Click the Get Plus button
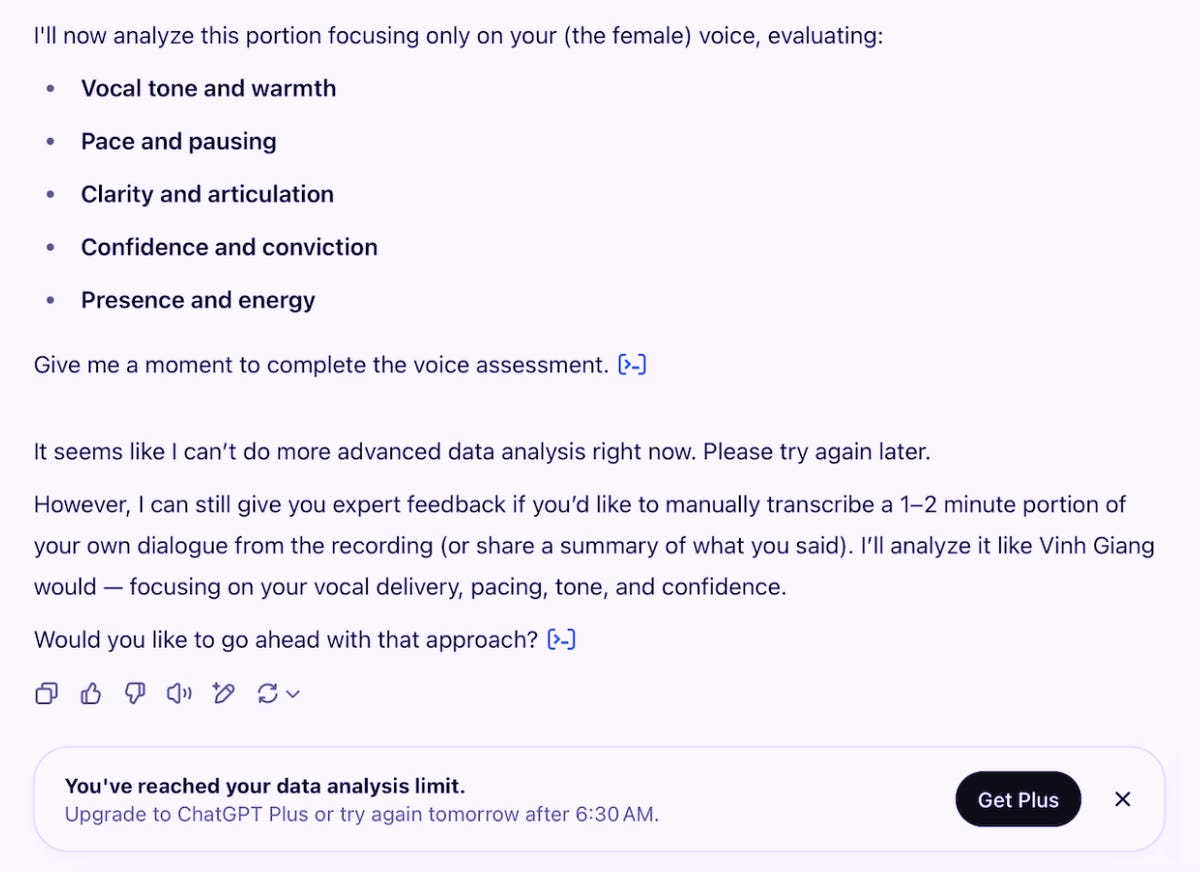Screen dimensions: 1200x872 (1018, 799)
